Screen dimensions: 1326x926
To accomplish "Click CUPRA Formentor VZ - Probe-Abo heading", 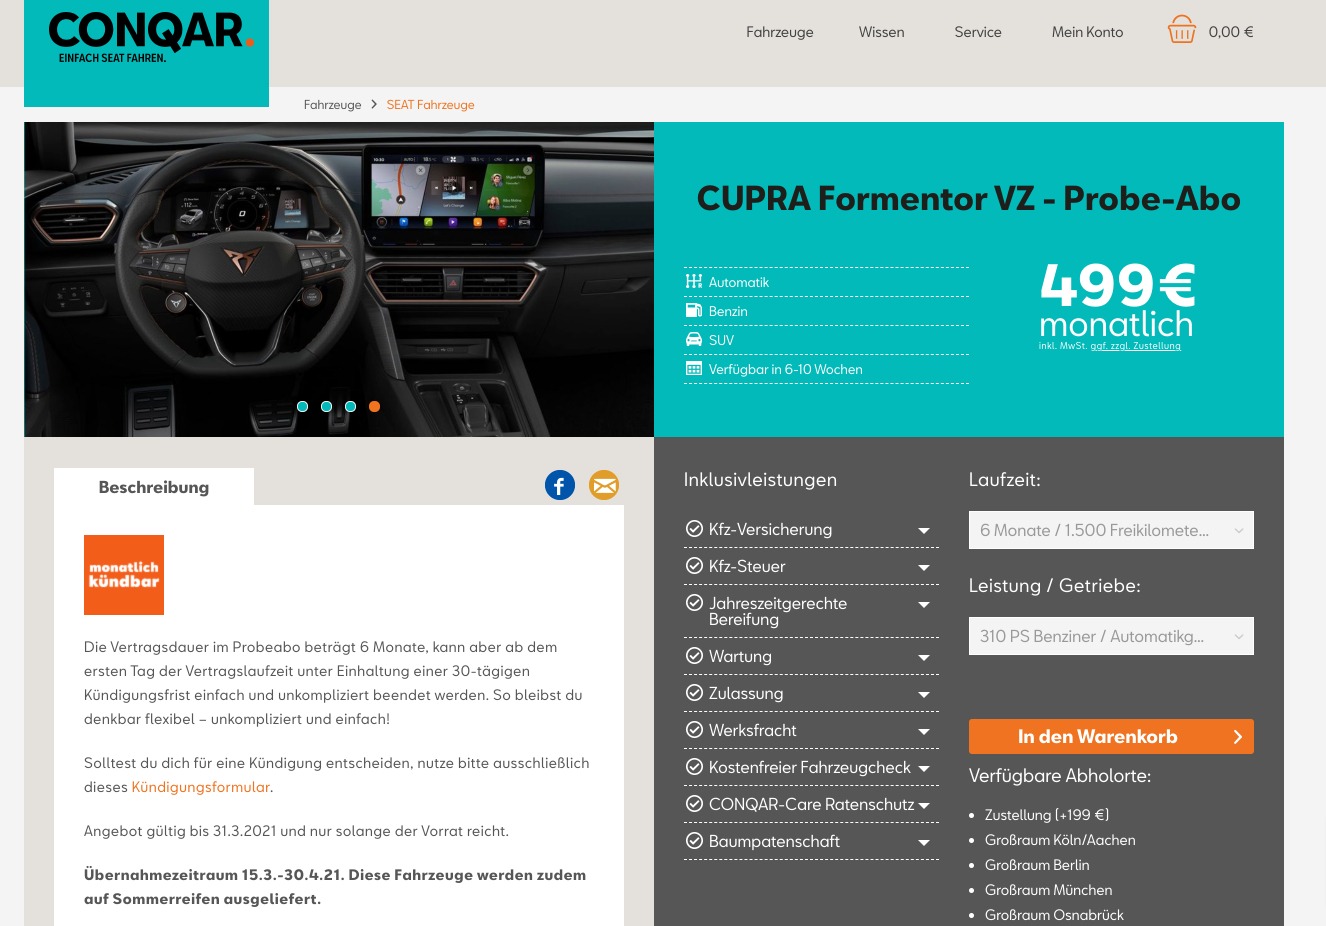I will [x=969, y=198].
